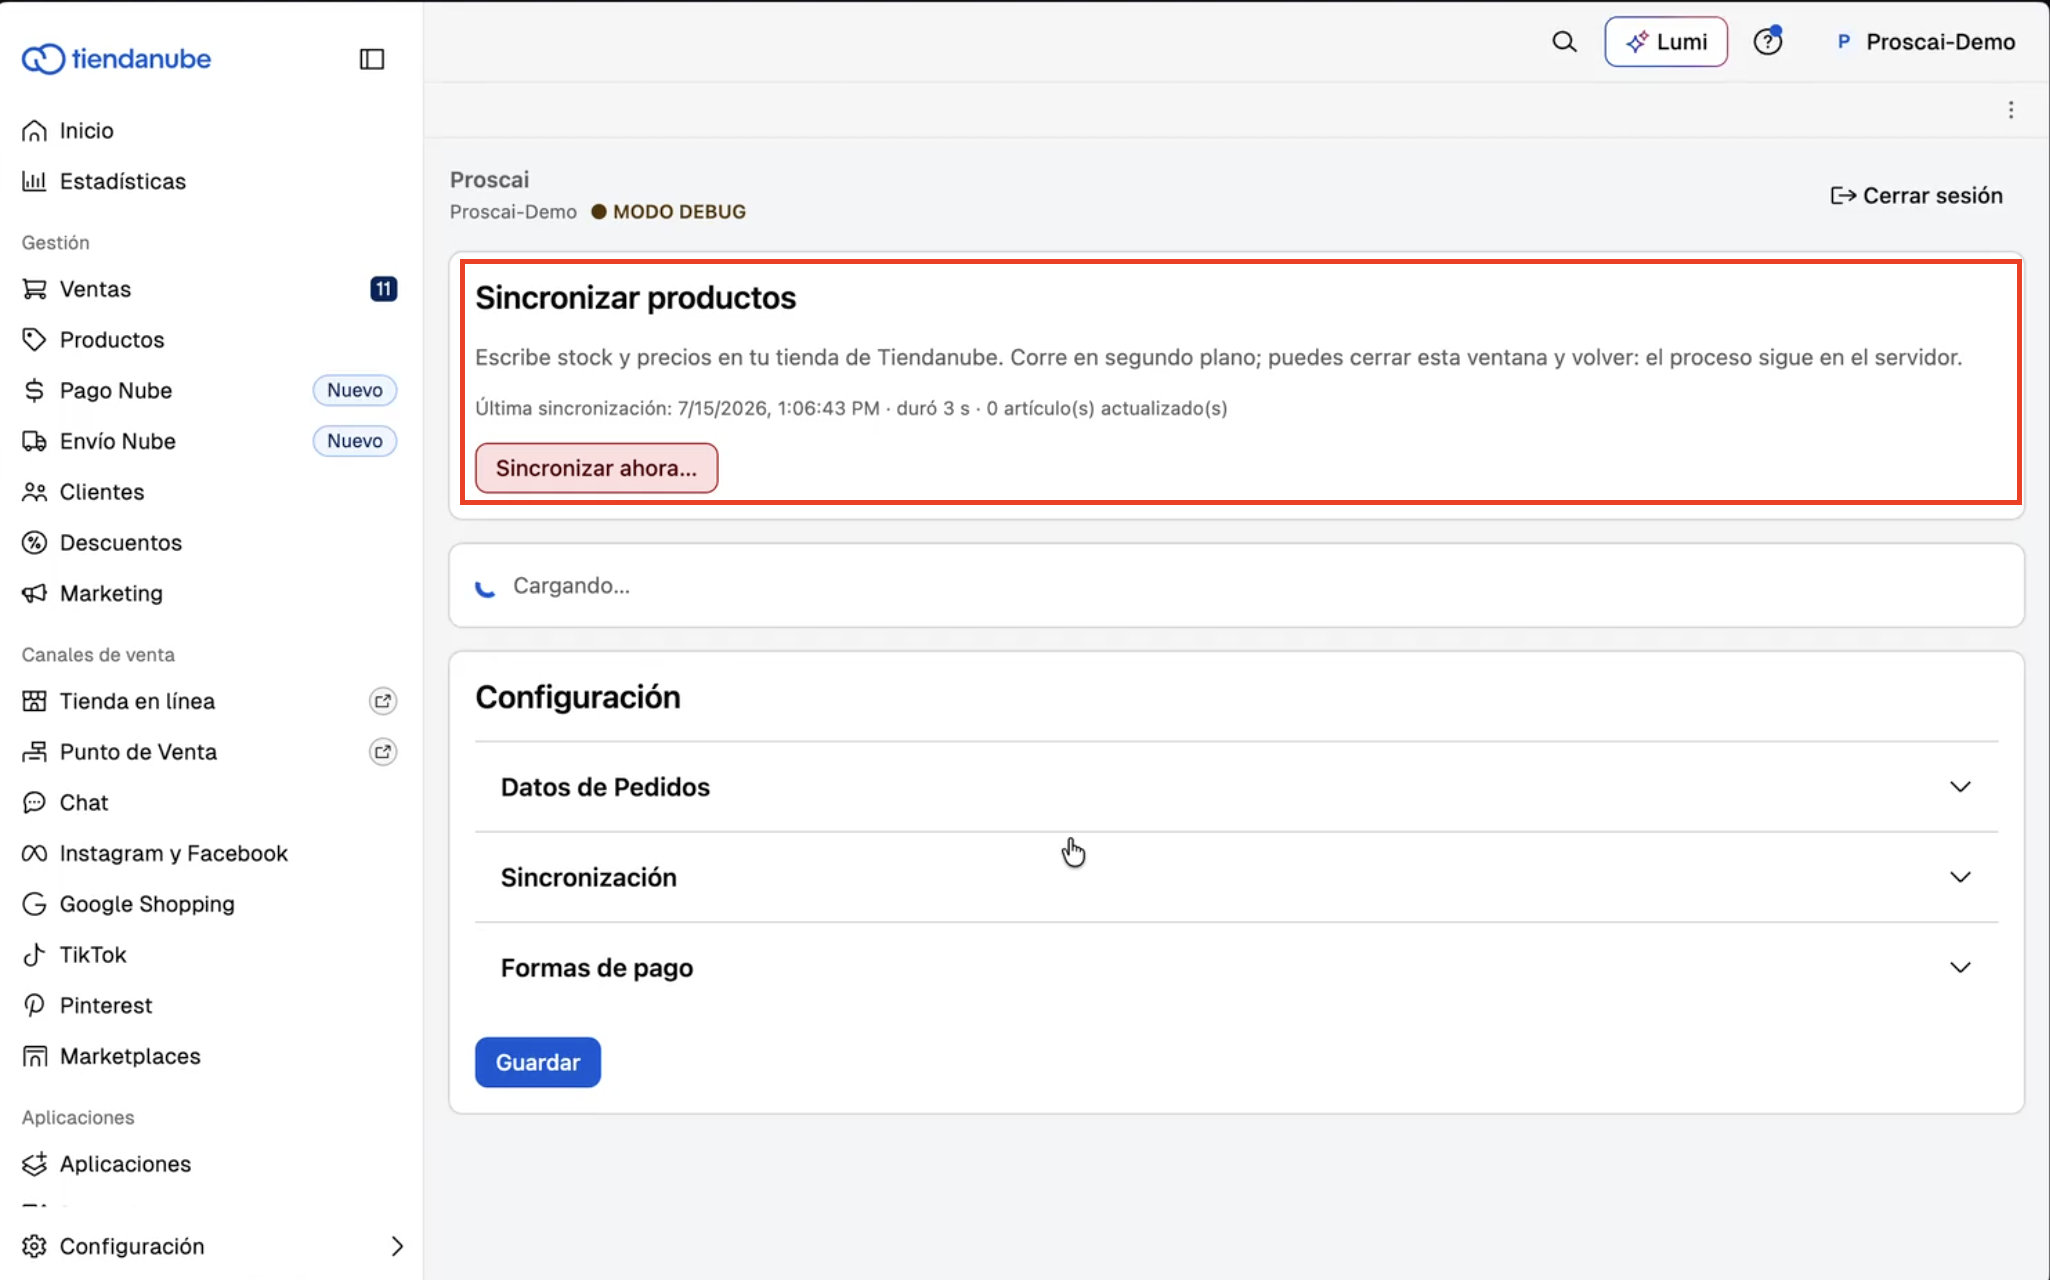Viewport: 2050px width, 1280px height.
Task: Click the tiendanube logo
Action: (x=116, y=59)
